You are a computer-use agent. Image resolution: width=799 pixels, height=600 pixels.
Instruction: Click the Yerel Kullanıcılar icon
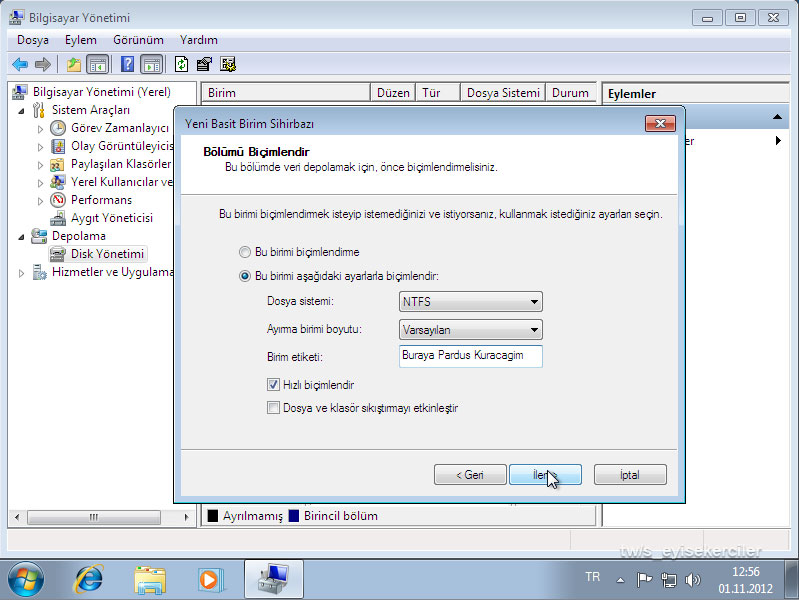click(58, 182)
